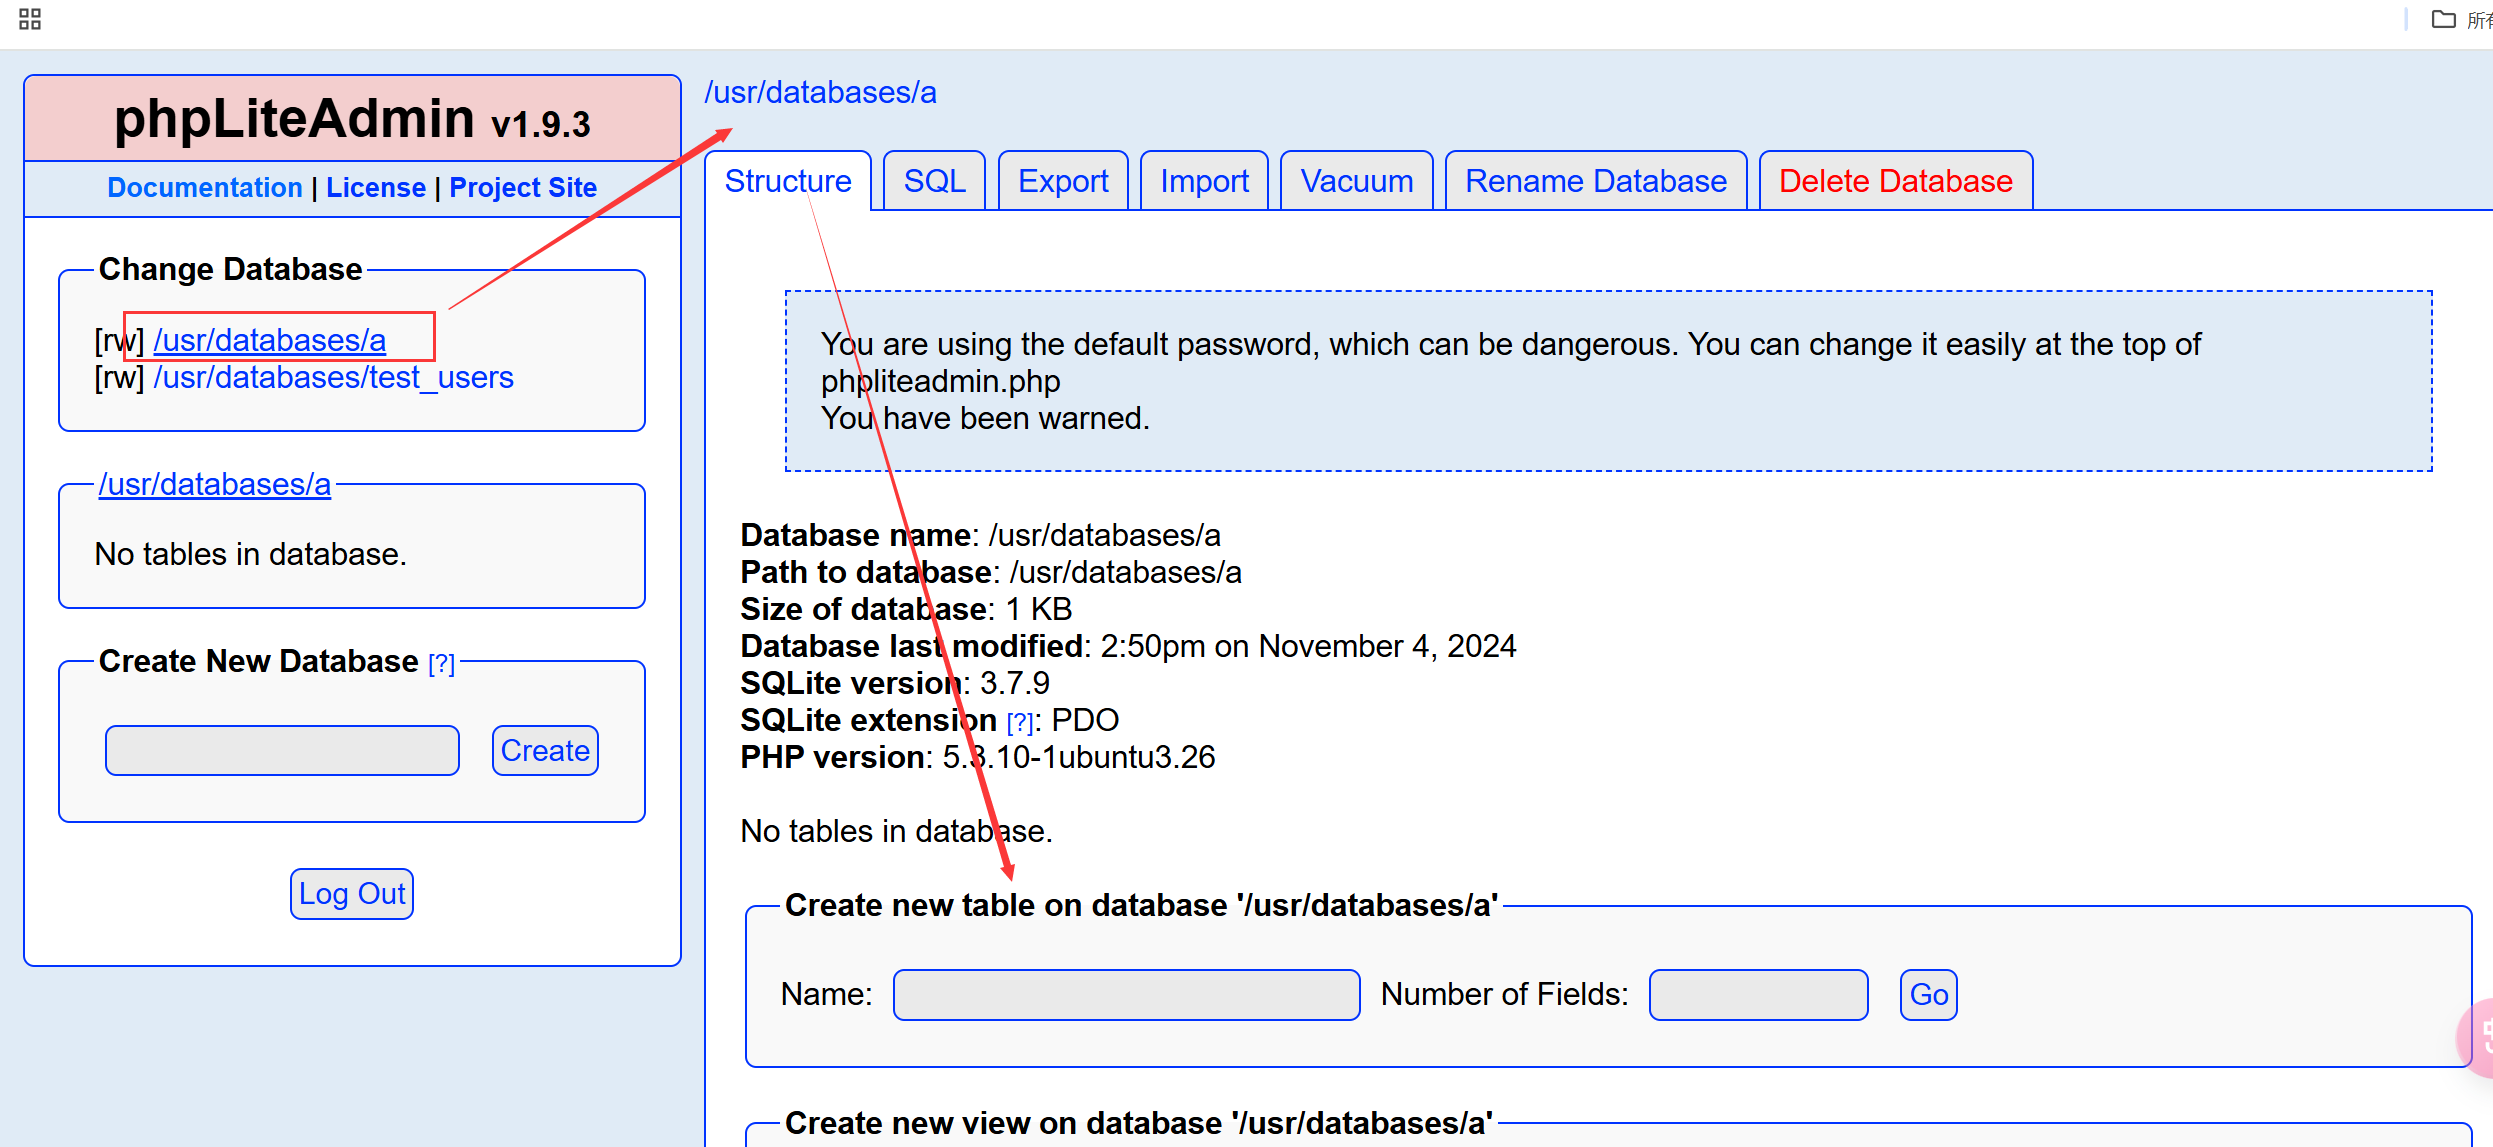2493x1147 pixels.
Task: Visit the Project Site link
Action: pos(523,187)
